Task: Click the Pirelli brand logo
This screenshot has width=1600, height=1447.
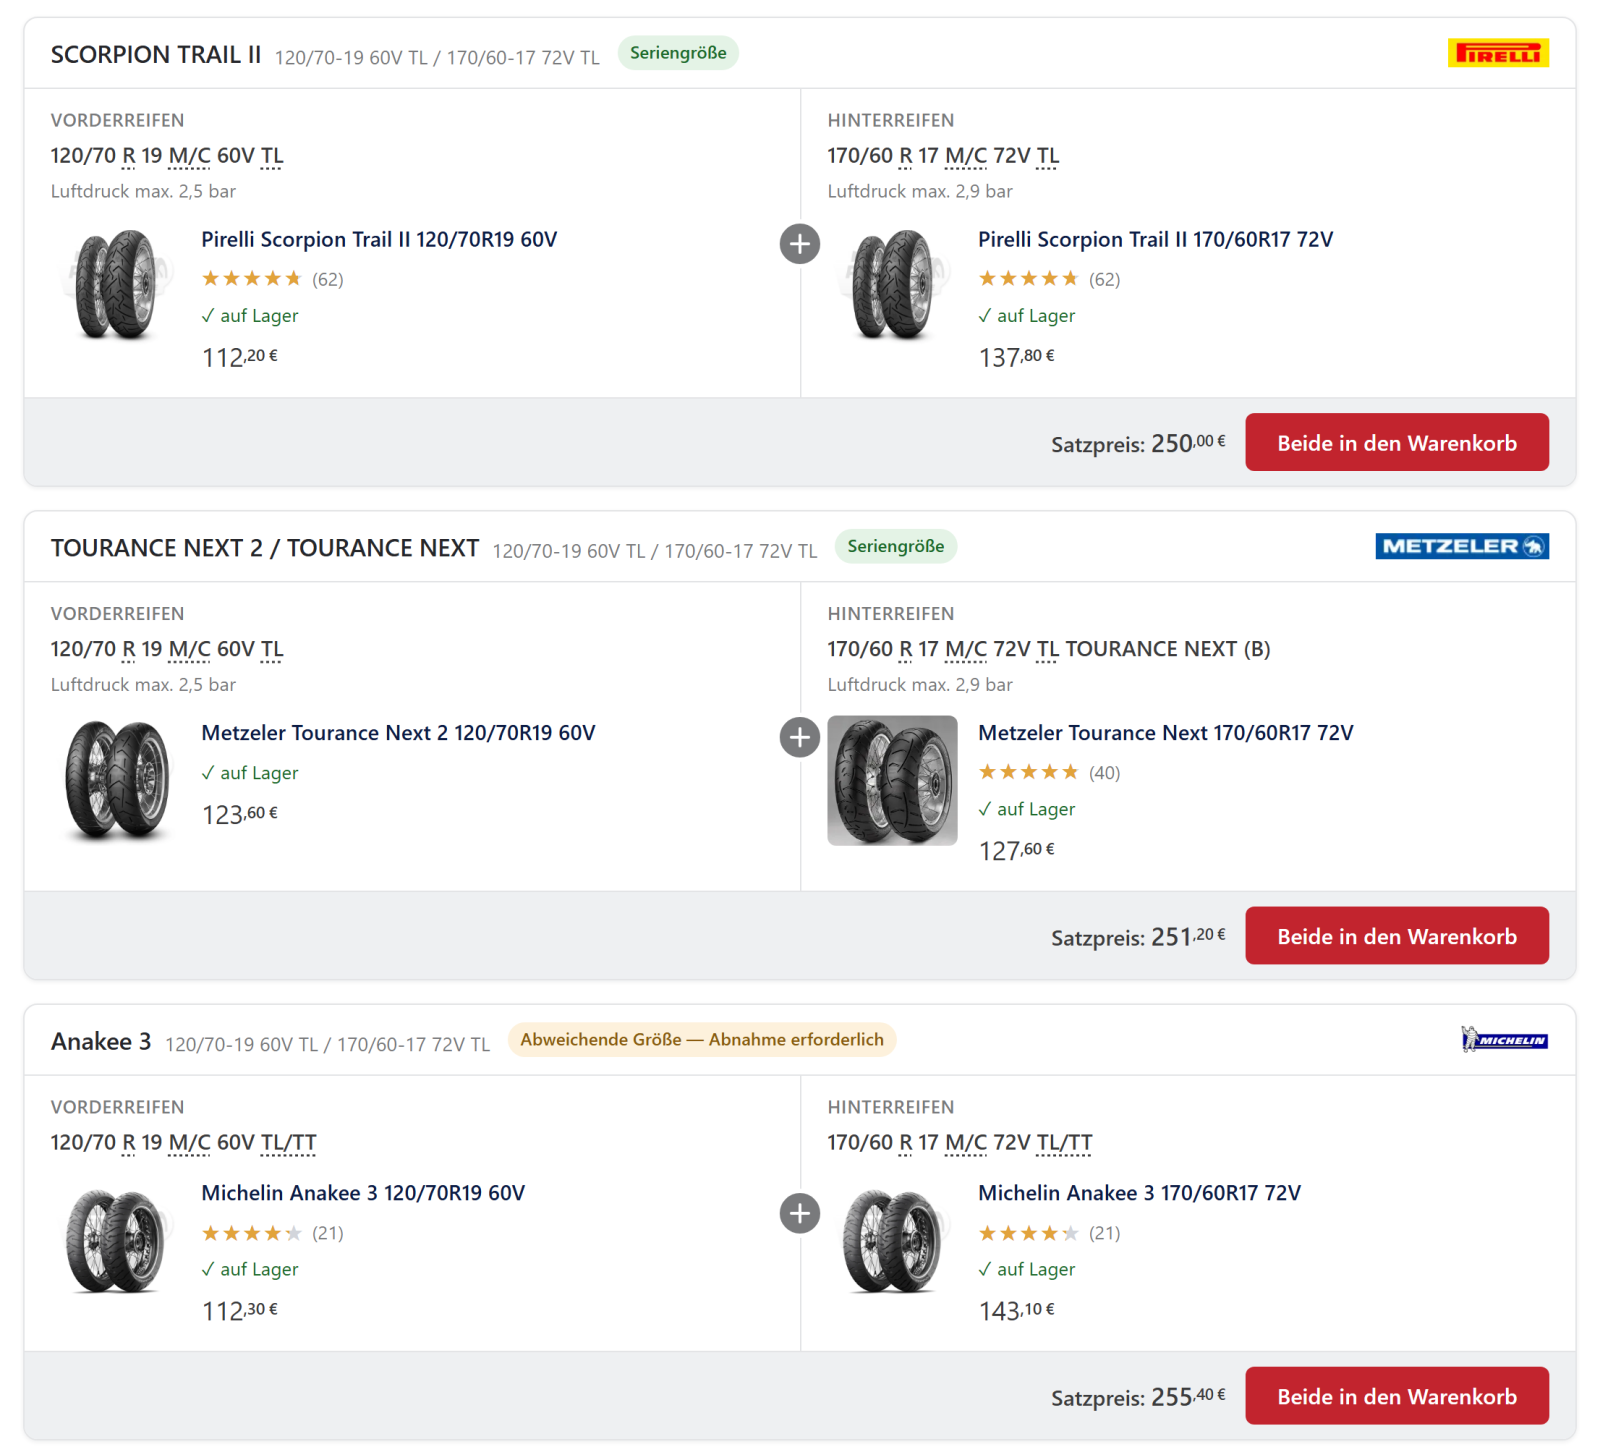Action: pos(1497,53)
